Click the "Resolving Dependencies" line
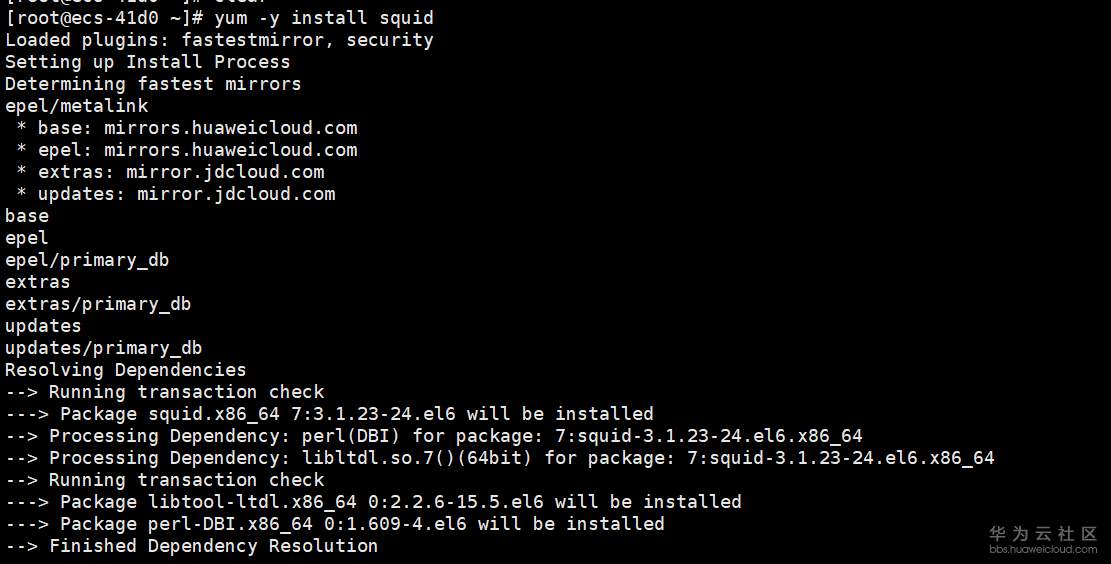This screenshot has width=1111, height=564. click(125, 370)
